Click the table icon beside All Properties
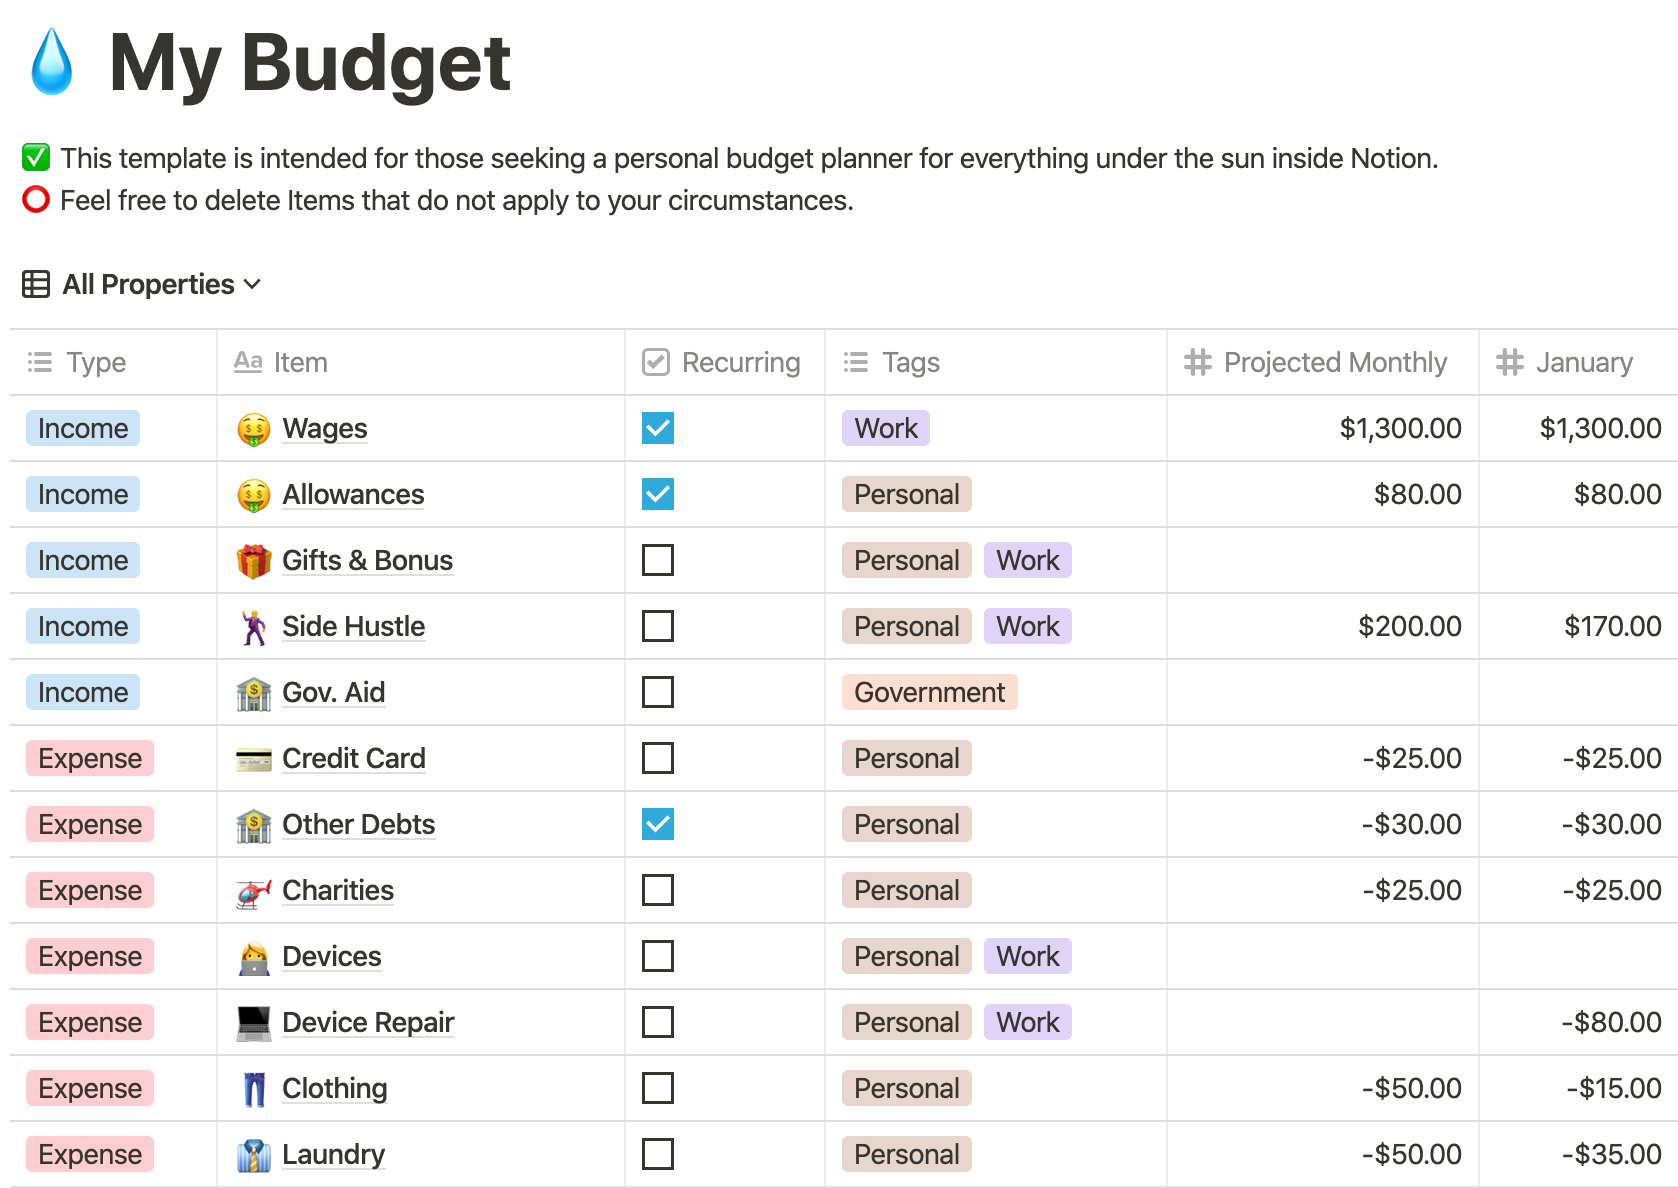 tap(35, 284)
